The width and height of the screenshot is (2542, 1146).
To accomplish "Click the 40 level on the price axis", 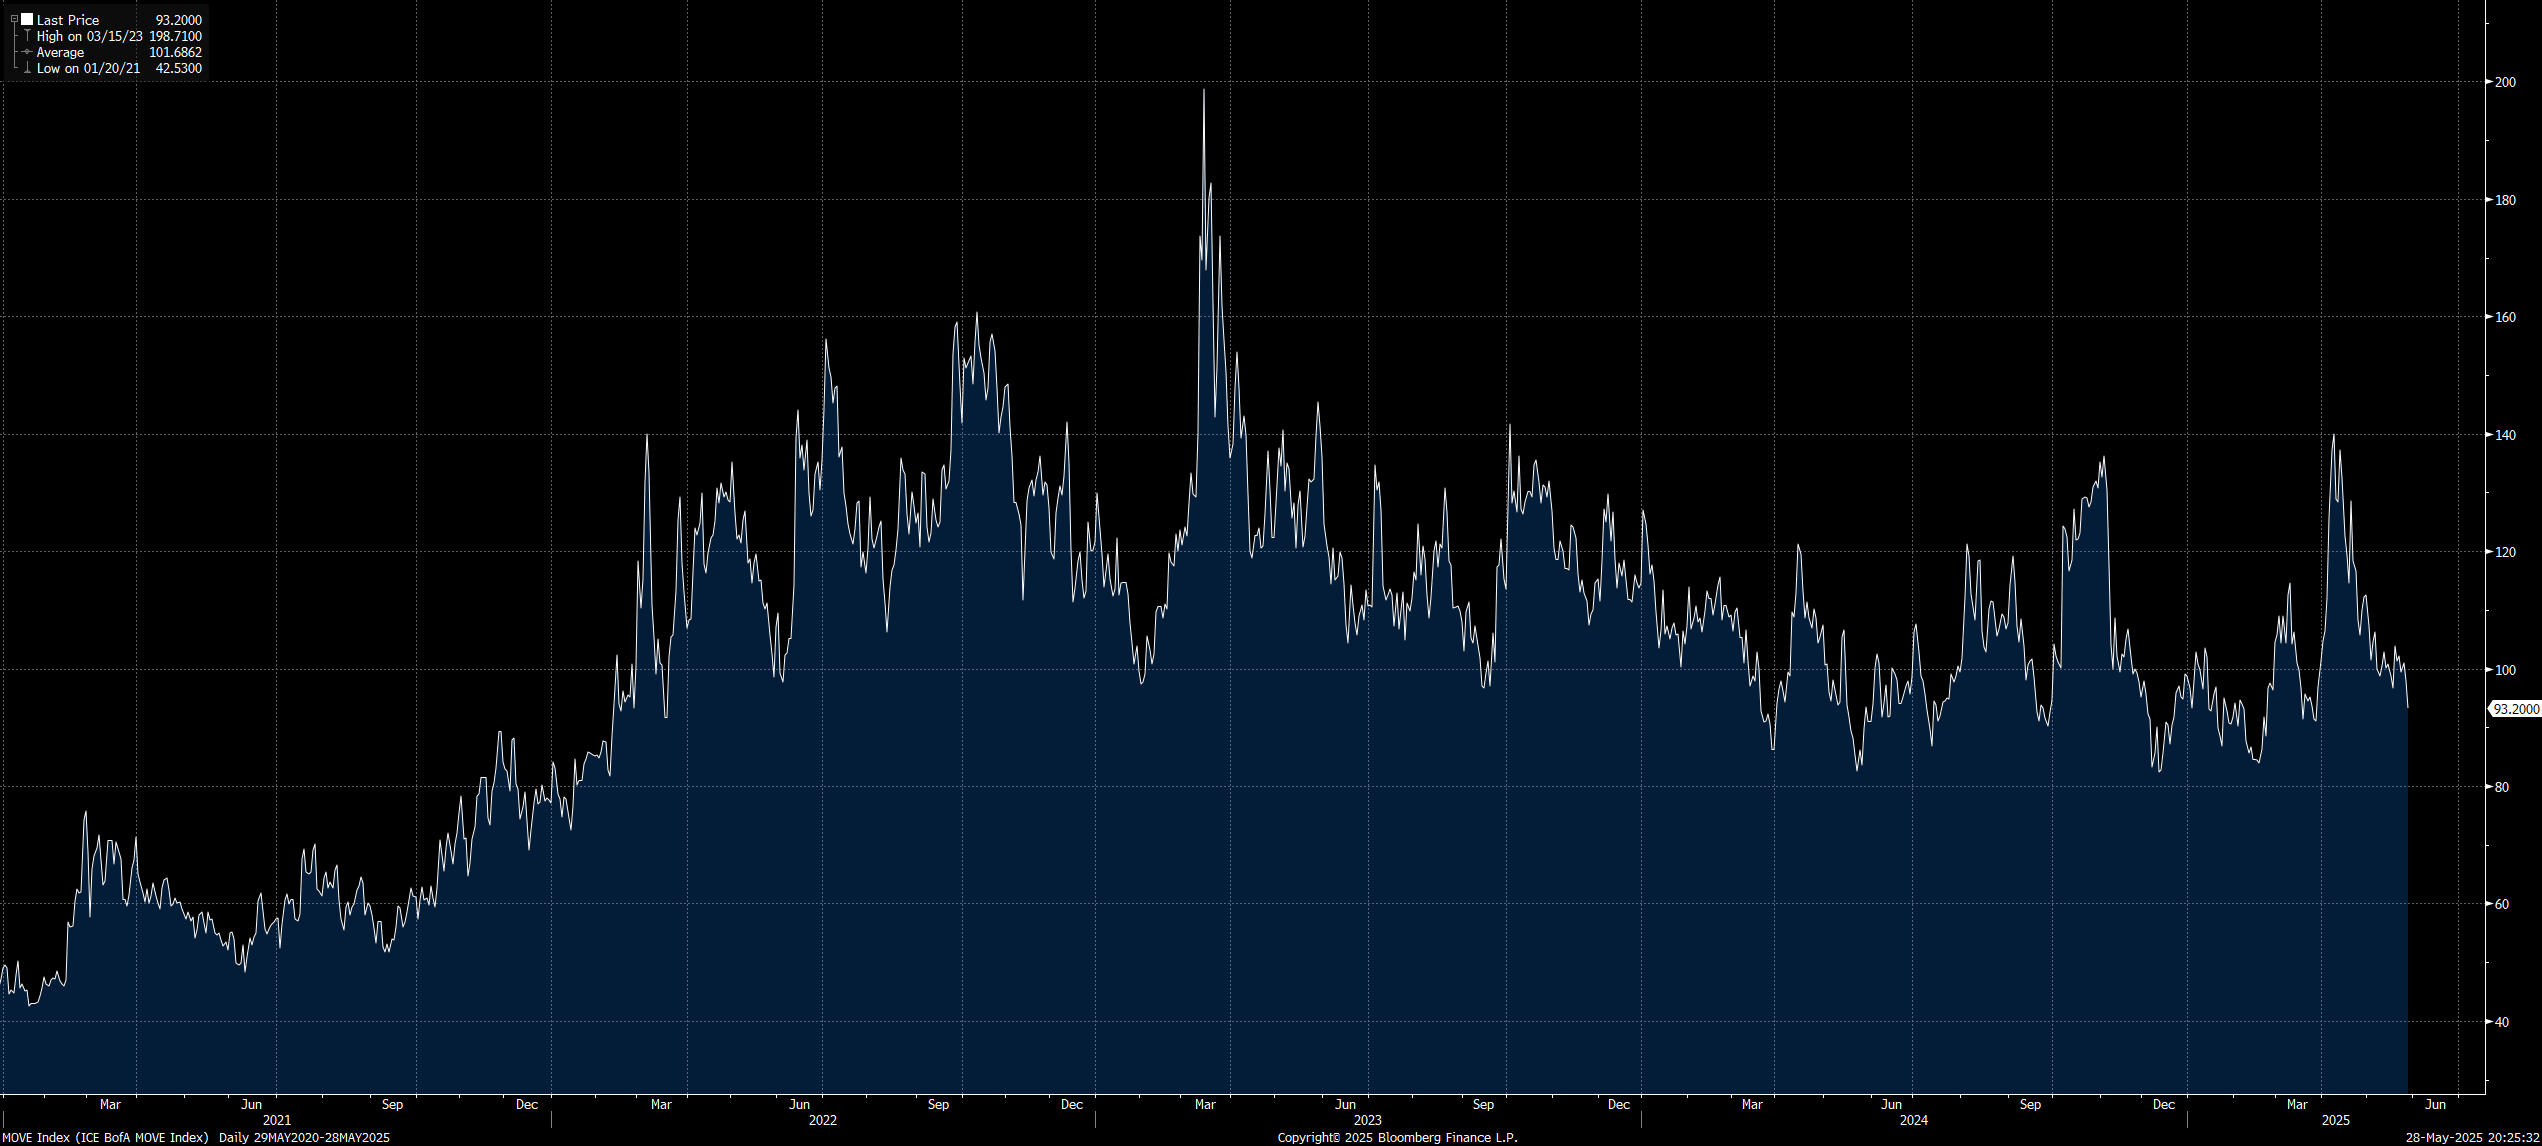I will click(x=2501, y=1022).
